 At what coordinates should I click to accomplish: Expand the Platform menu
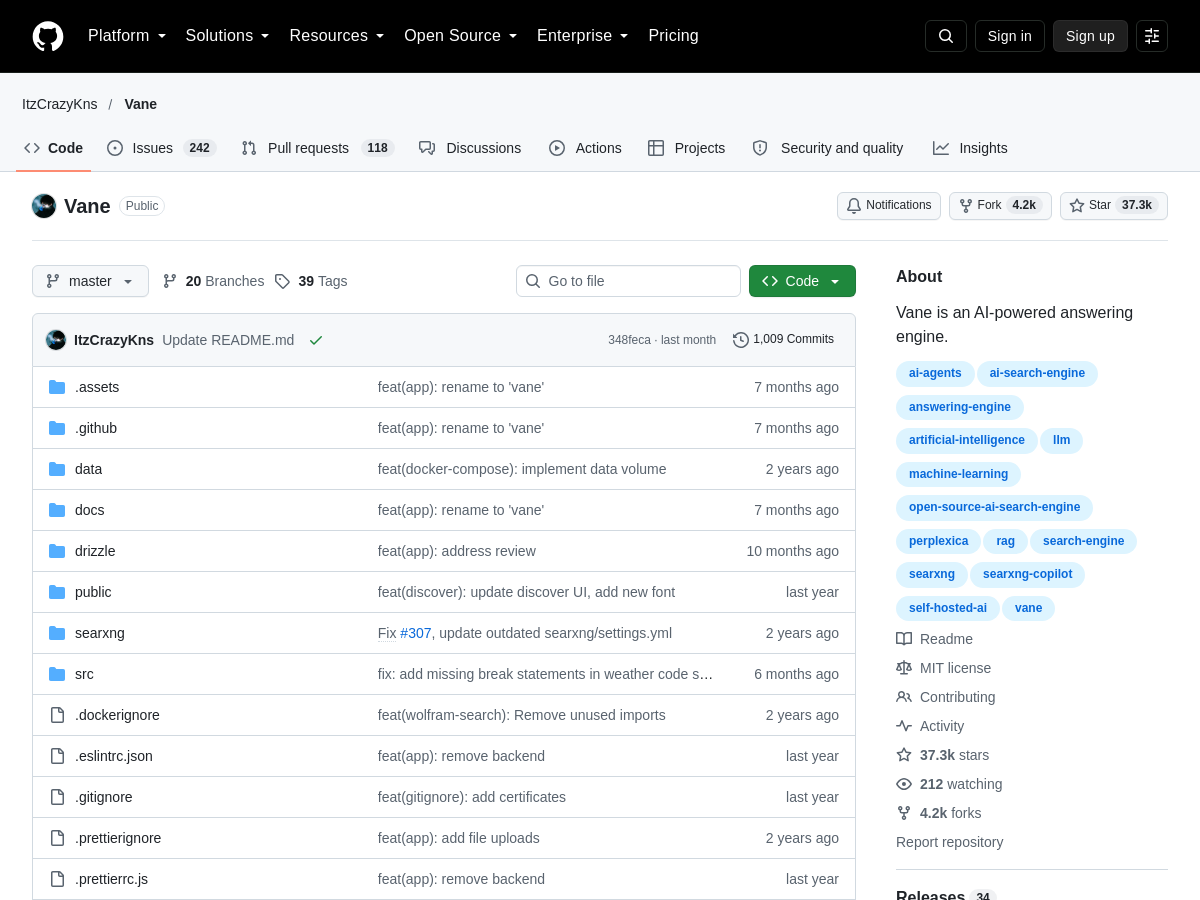pos(127,36)
